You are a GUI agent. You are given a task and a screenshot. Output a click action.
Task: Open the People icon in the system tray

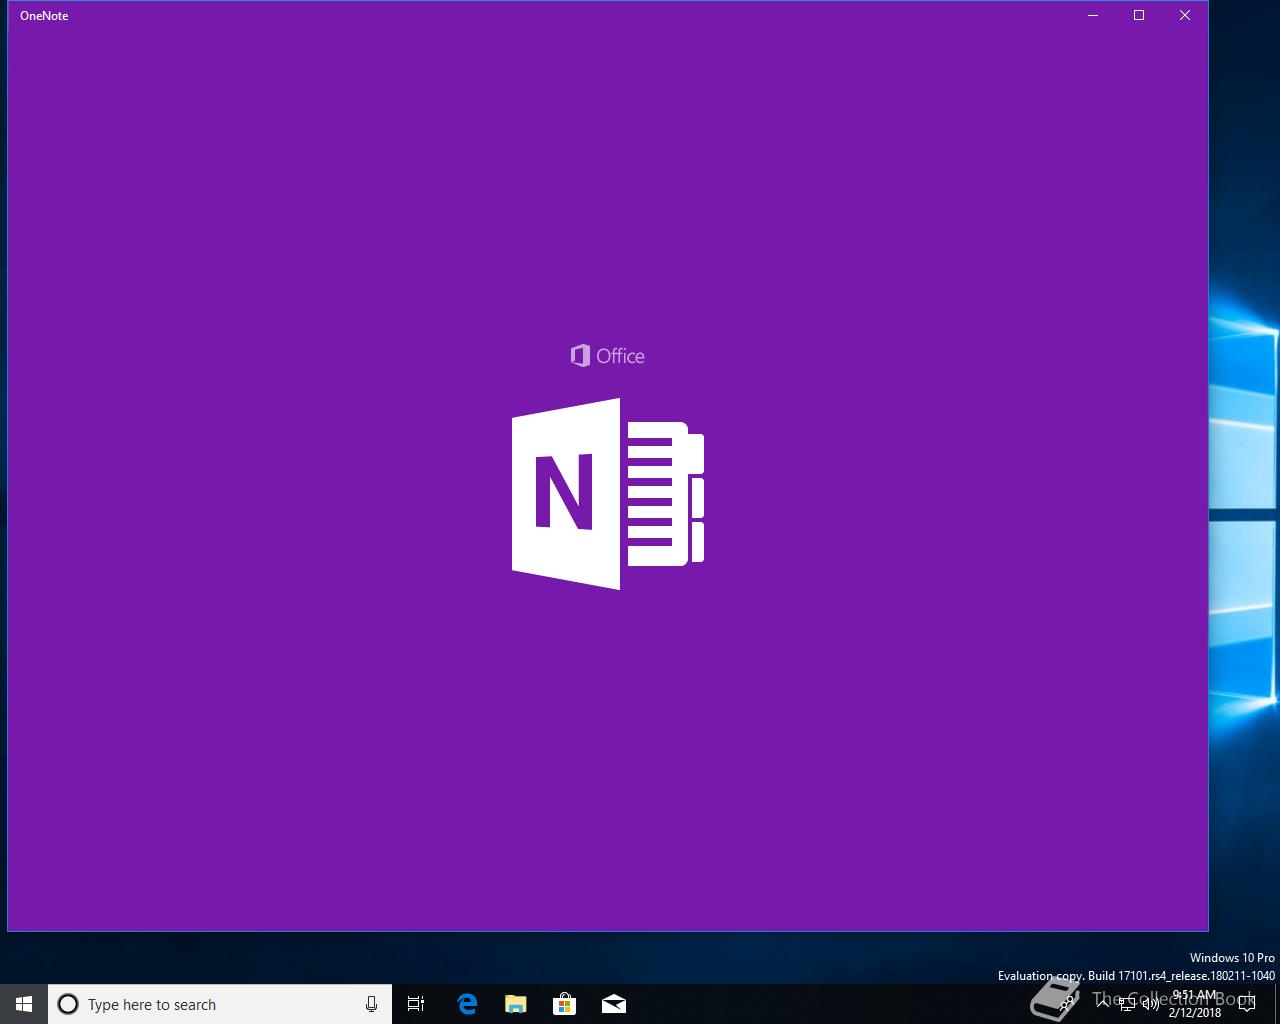[x=1066, y=1004]
